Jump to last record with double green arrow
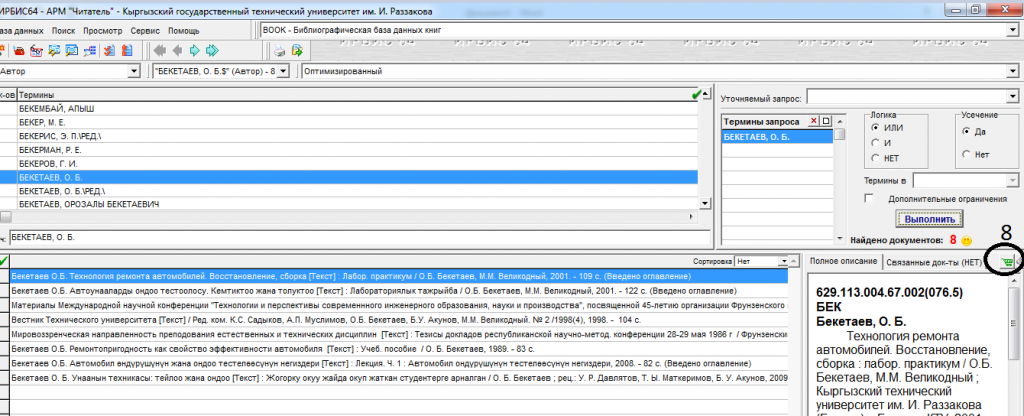 coord(213,50)
